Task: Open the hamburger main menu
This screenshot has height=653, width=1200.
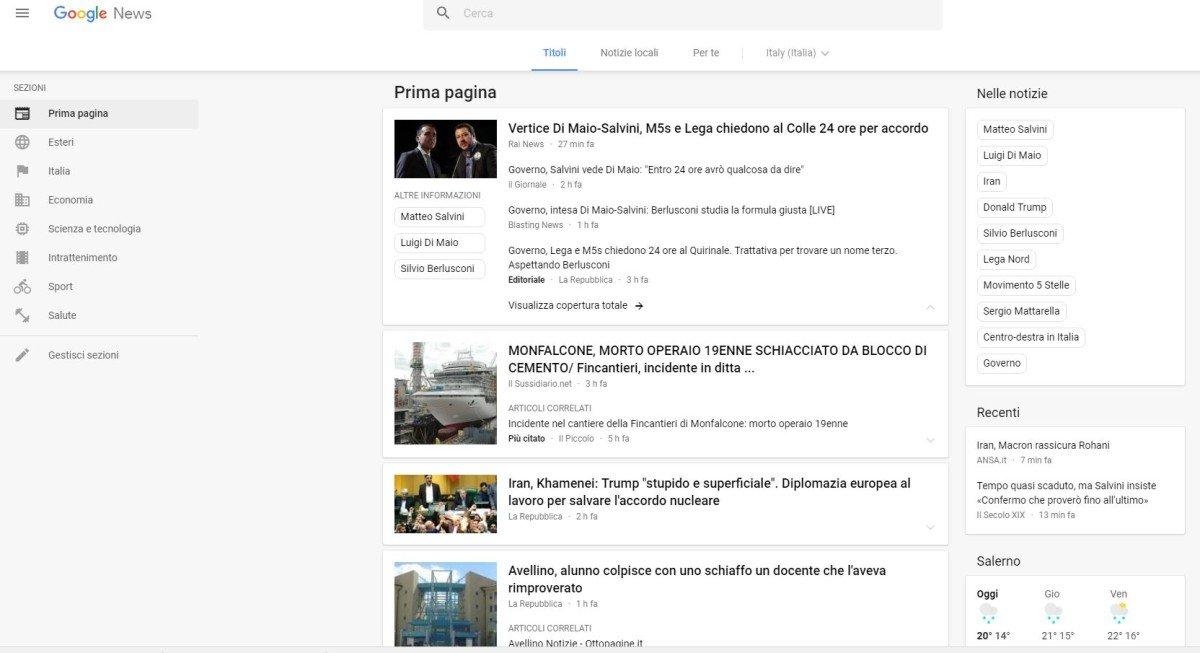Action: click(22, 13)
